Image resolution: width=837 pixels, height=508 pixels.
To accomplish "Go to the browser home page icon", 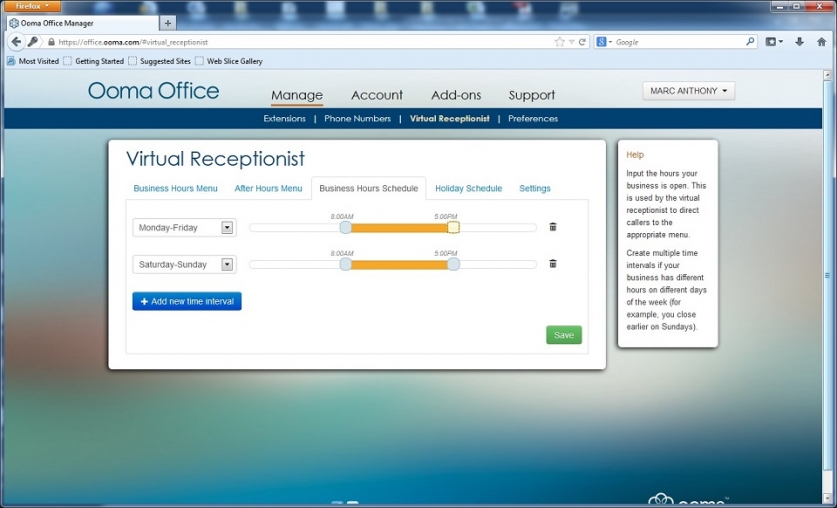I will tap(822, 42).
